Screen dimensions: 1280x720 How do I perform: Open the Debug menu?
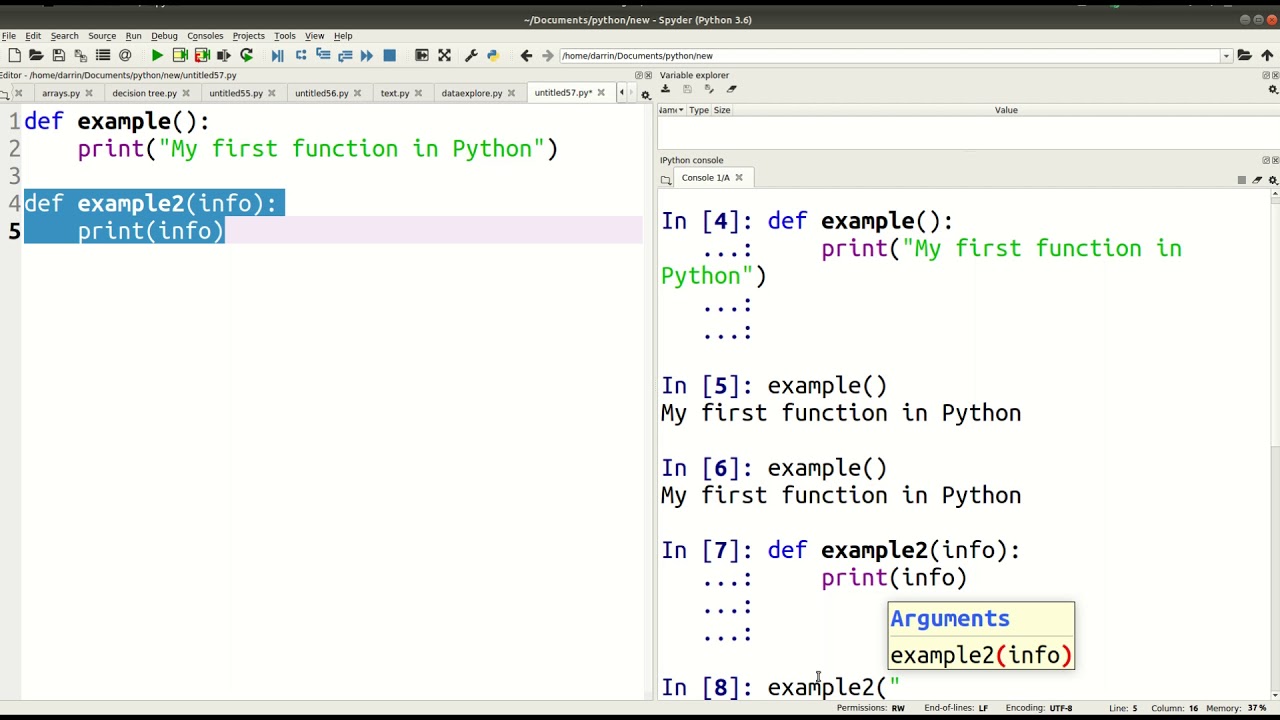tap(164, 36)
